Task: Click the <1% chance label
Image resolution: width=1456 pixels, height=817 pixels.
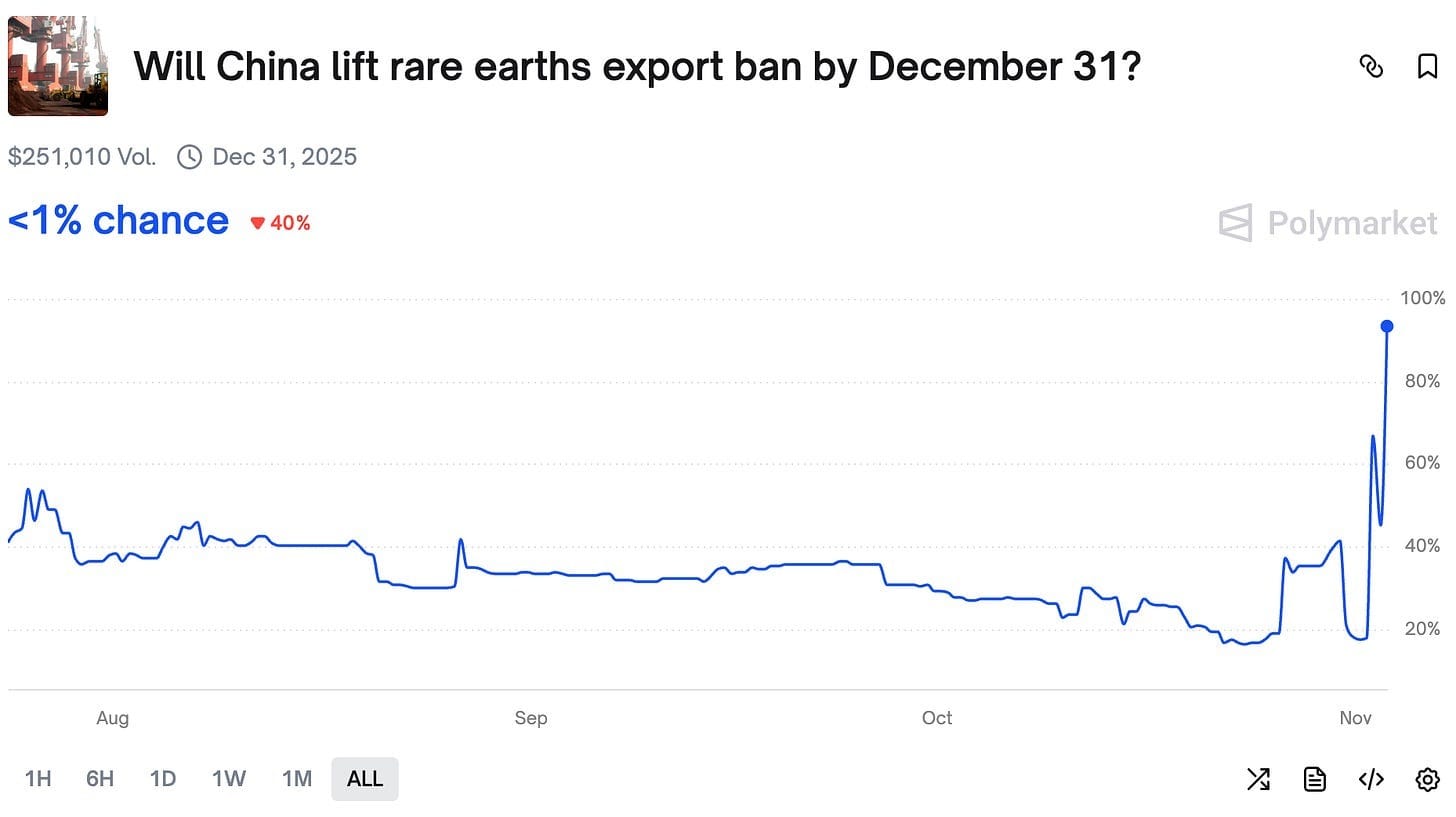Action: [x=118, y=221]
